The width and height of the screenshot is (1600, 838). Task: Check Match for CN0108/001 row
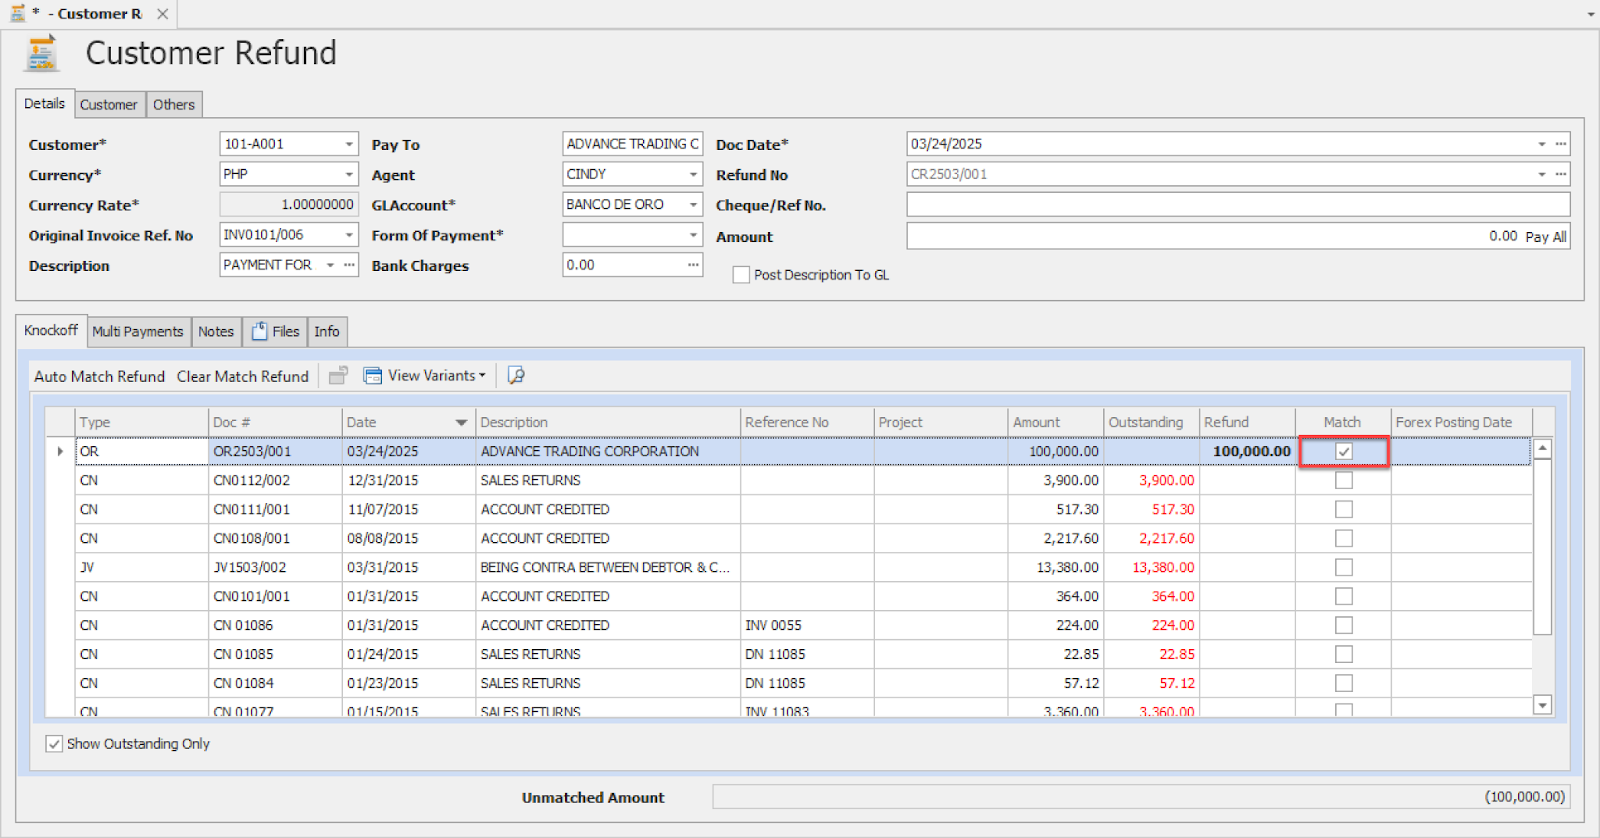(x=1344, y=538)
